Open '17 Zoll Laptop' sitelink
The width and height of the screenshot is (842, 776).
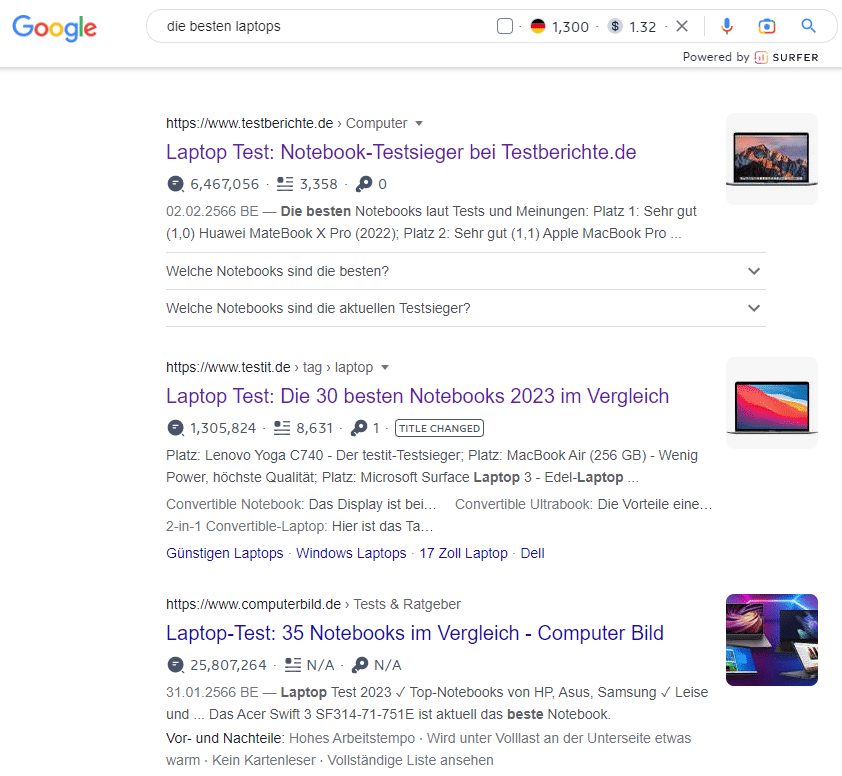(463, 553)
